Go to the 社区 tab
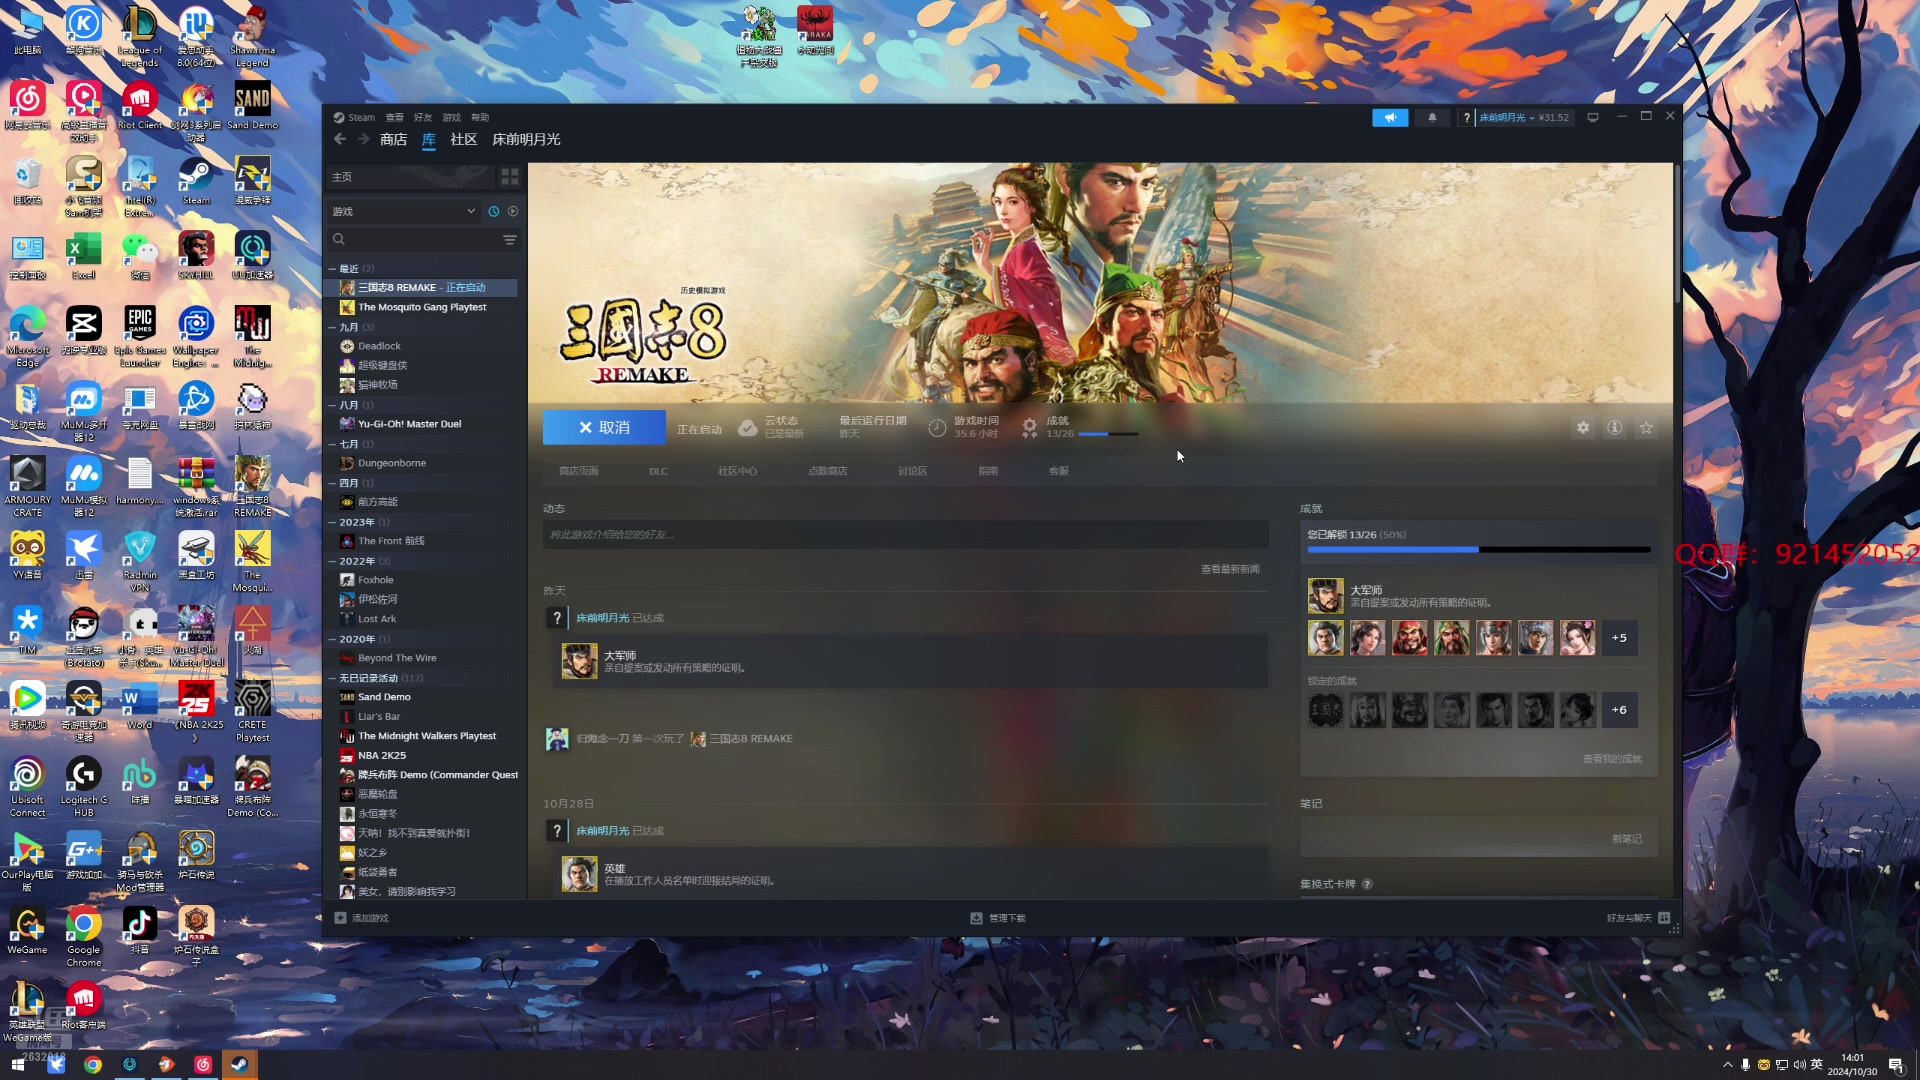This screenshot has width=1920, height=1080. tap(464, 139)
